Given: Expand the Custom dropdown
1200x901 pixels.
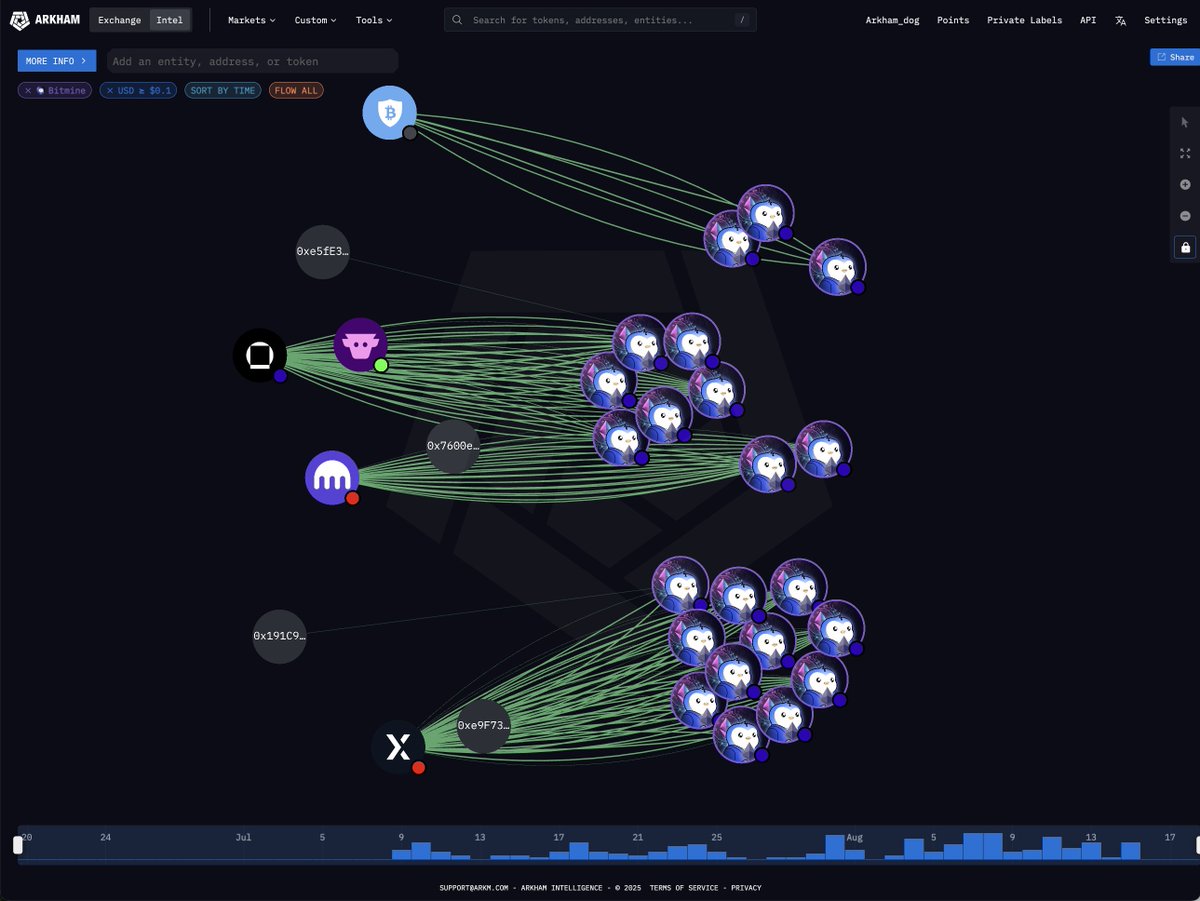Looking at the screenshot, I should coord(316,20).
